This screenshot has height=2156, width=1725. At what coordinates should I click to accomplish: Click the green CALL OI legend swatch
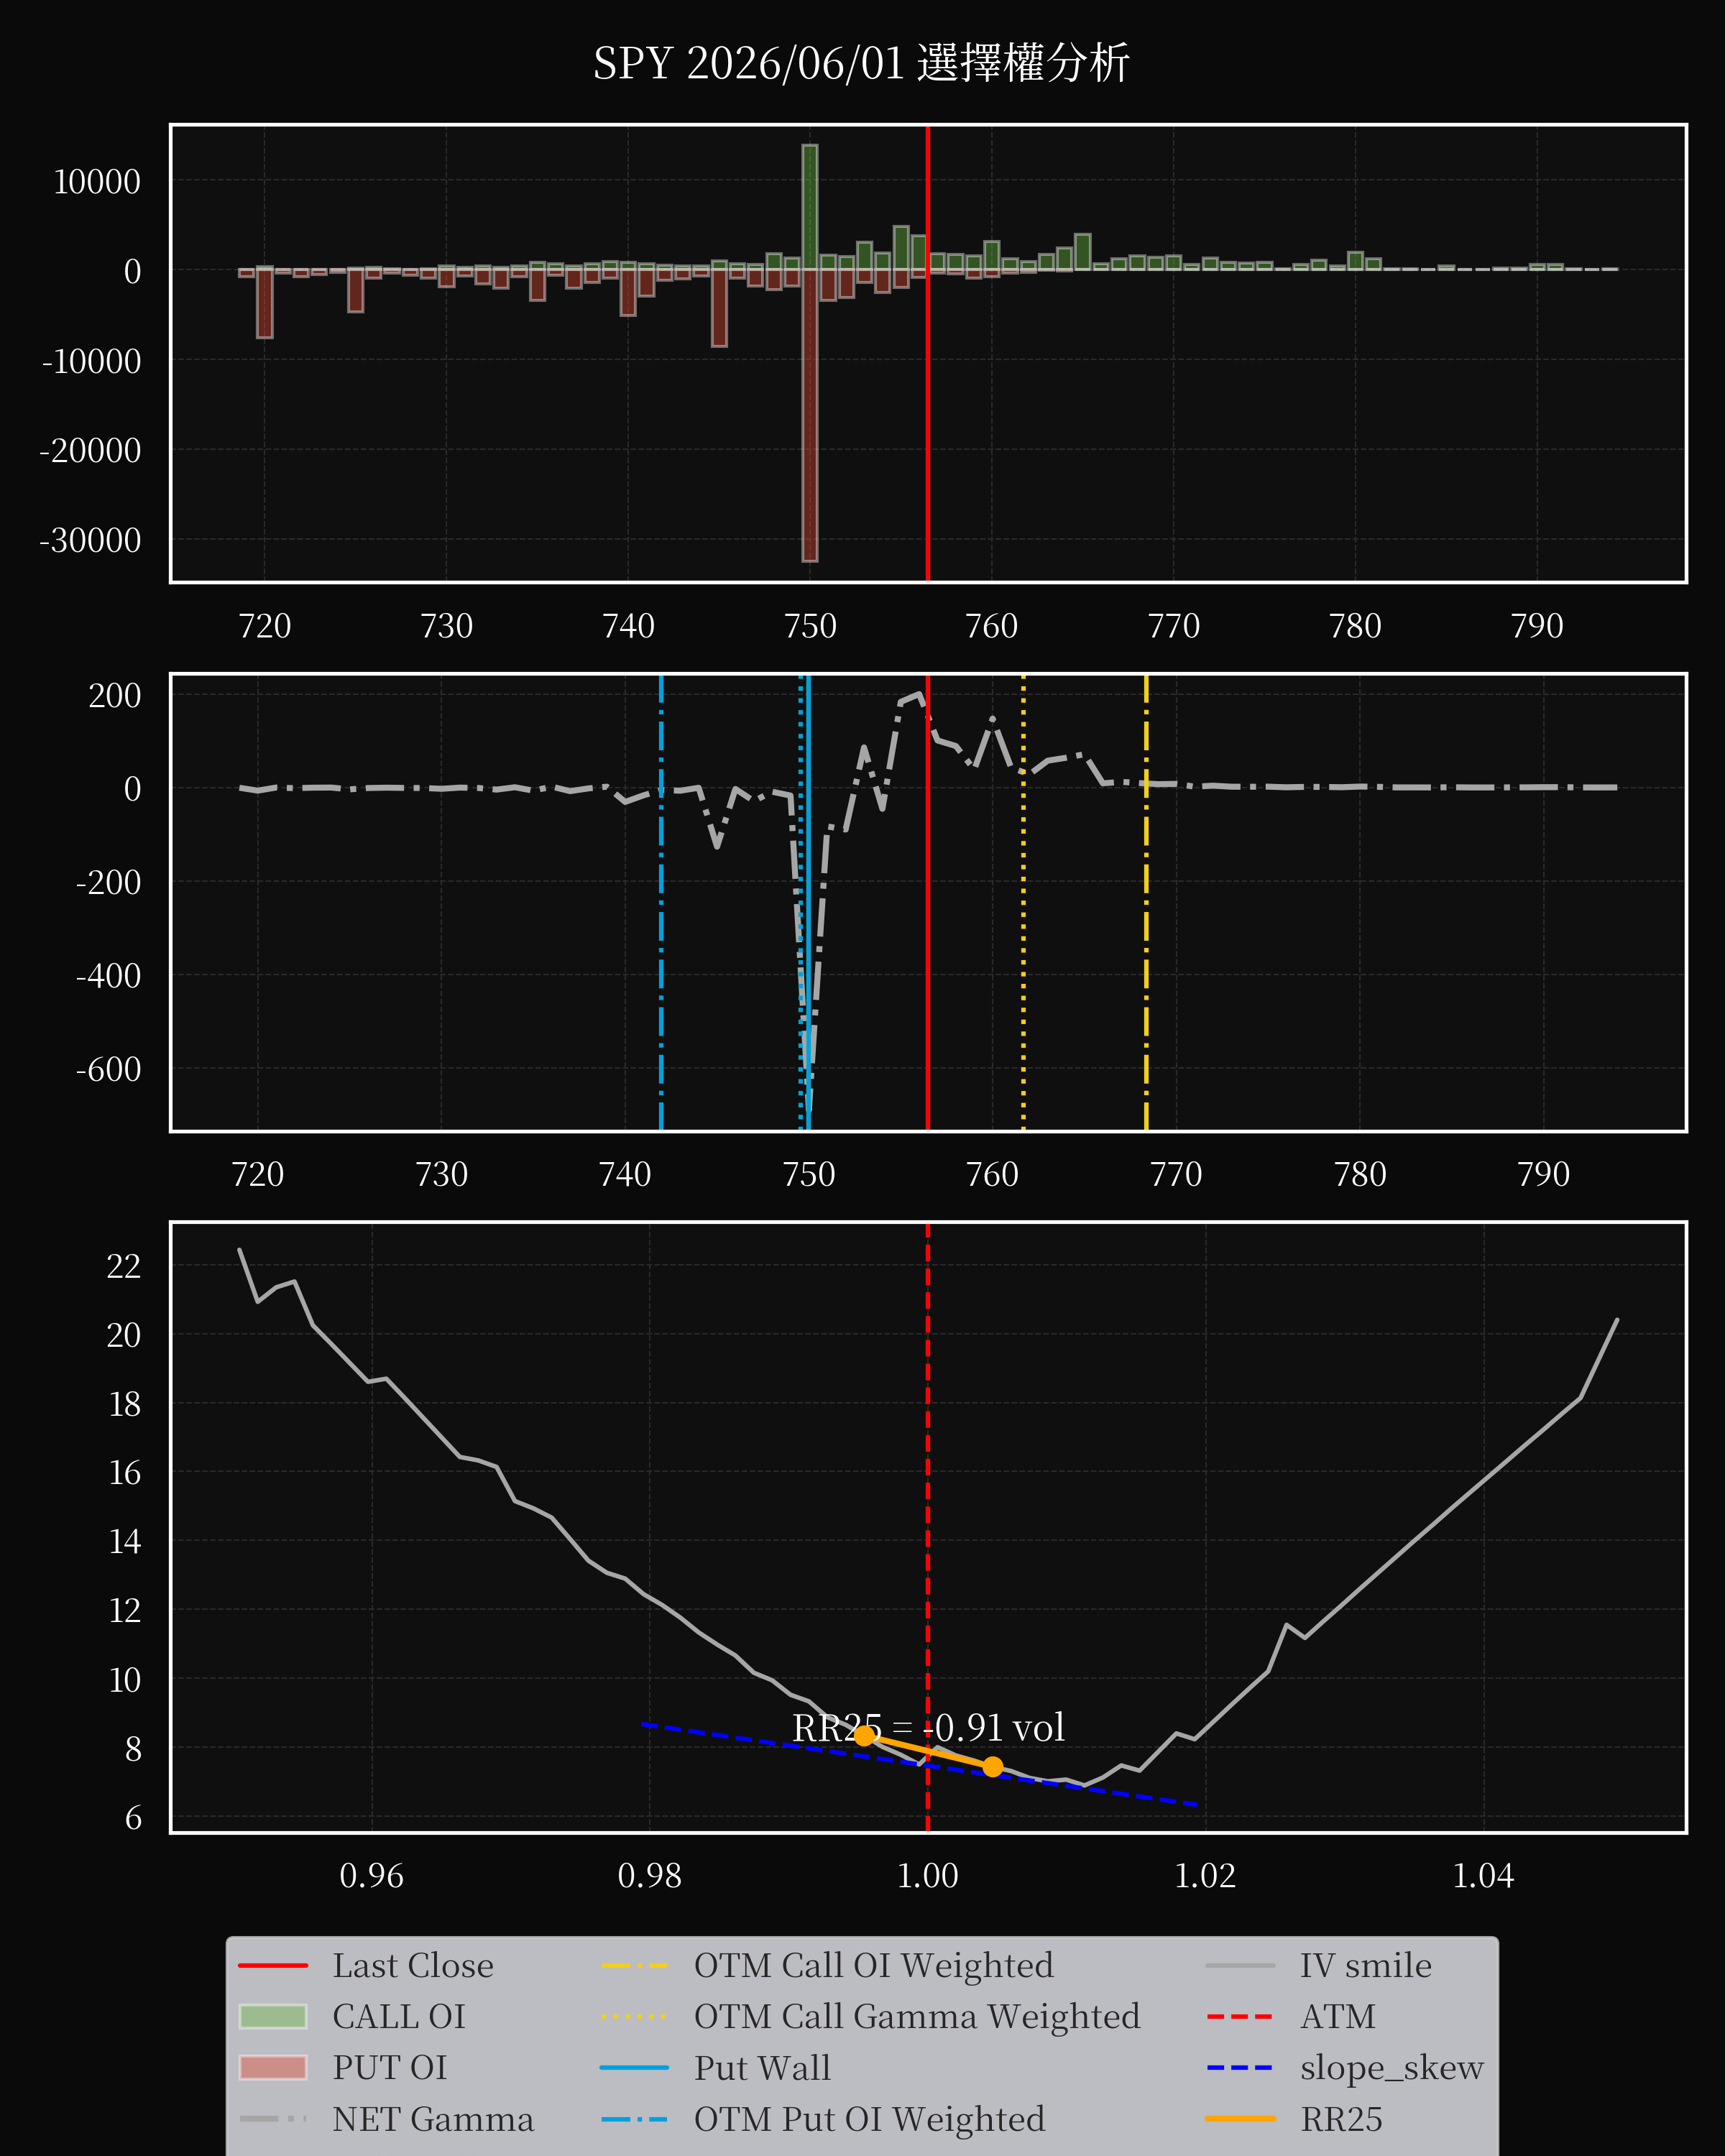pyautogui.click(x=273, y=2017)
